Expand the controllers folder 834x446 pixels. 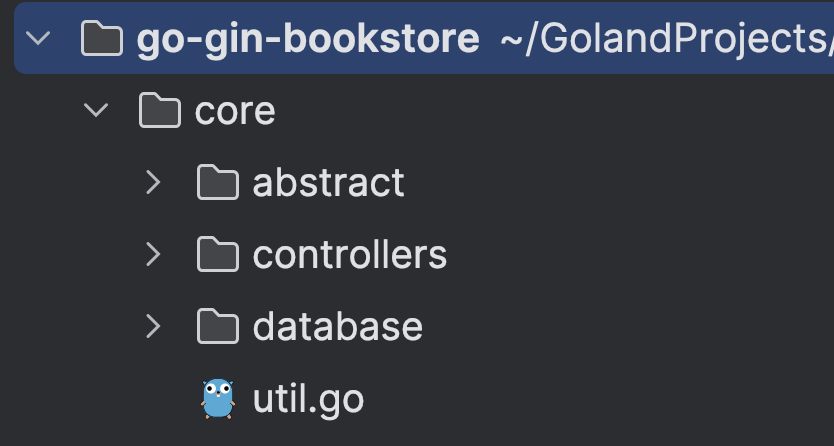click(153, 254)
